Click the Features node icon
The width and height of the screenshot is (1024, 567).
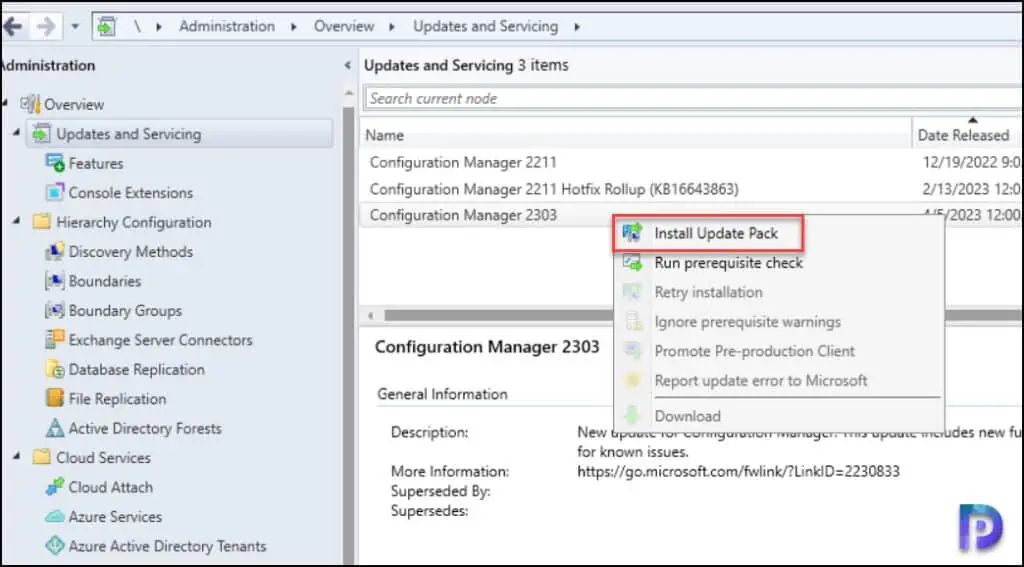click(55, 163)
